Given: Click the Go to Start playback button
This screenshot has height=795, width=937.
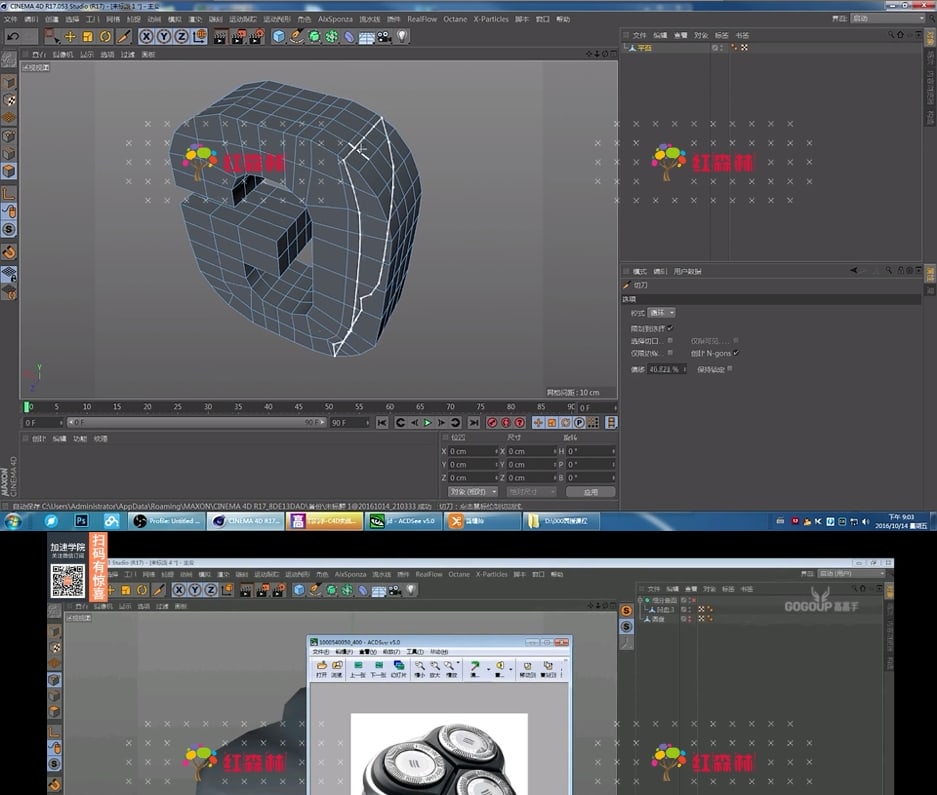Looking at the screenshot, I should coord(382,423).
